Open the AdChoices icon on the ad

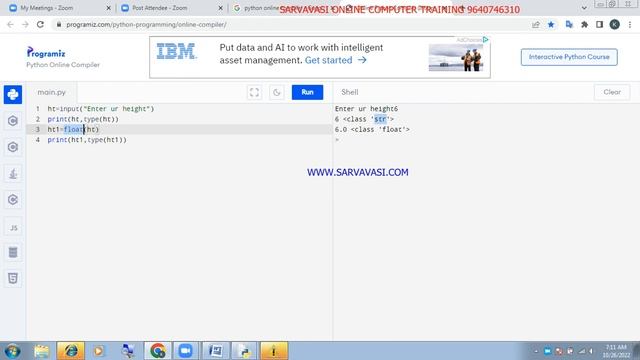[x=485, y=40]
